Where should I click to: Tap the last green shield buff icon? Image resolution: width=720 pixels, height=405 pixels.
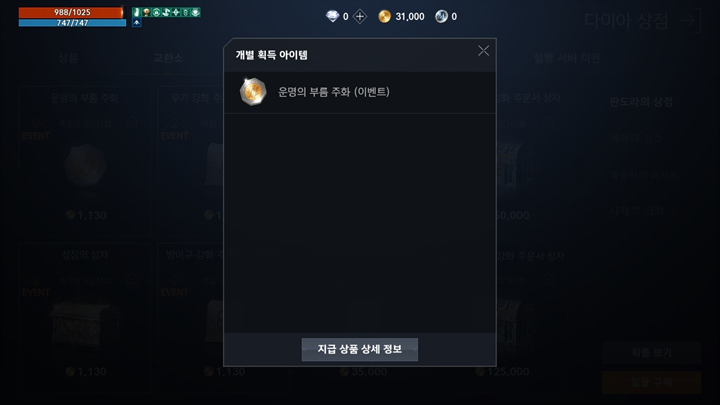coord(196,12)
